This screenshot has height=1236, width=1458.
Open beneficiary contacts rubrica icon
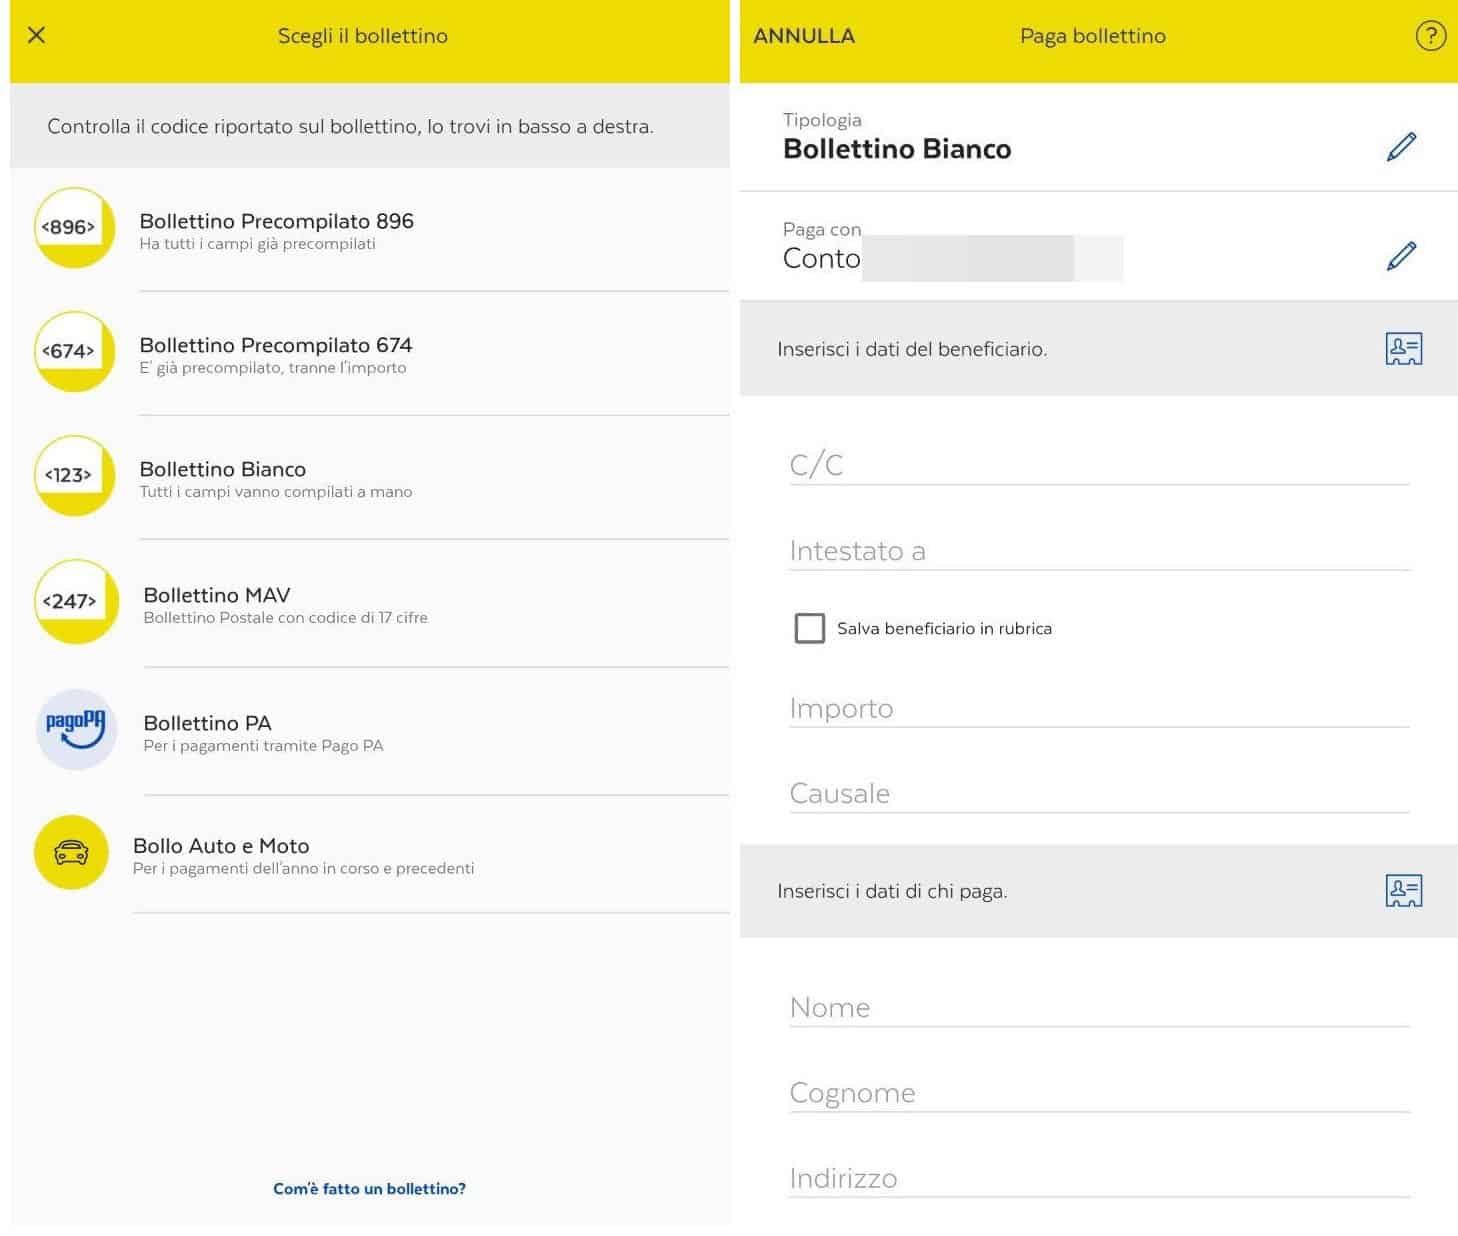click(x=1404, y=348)
